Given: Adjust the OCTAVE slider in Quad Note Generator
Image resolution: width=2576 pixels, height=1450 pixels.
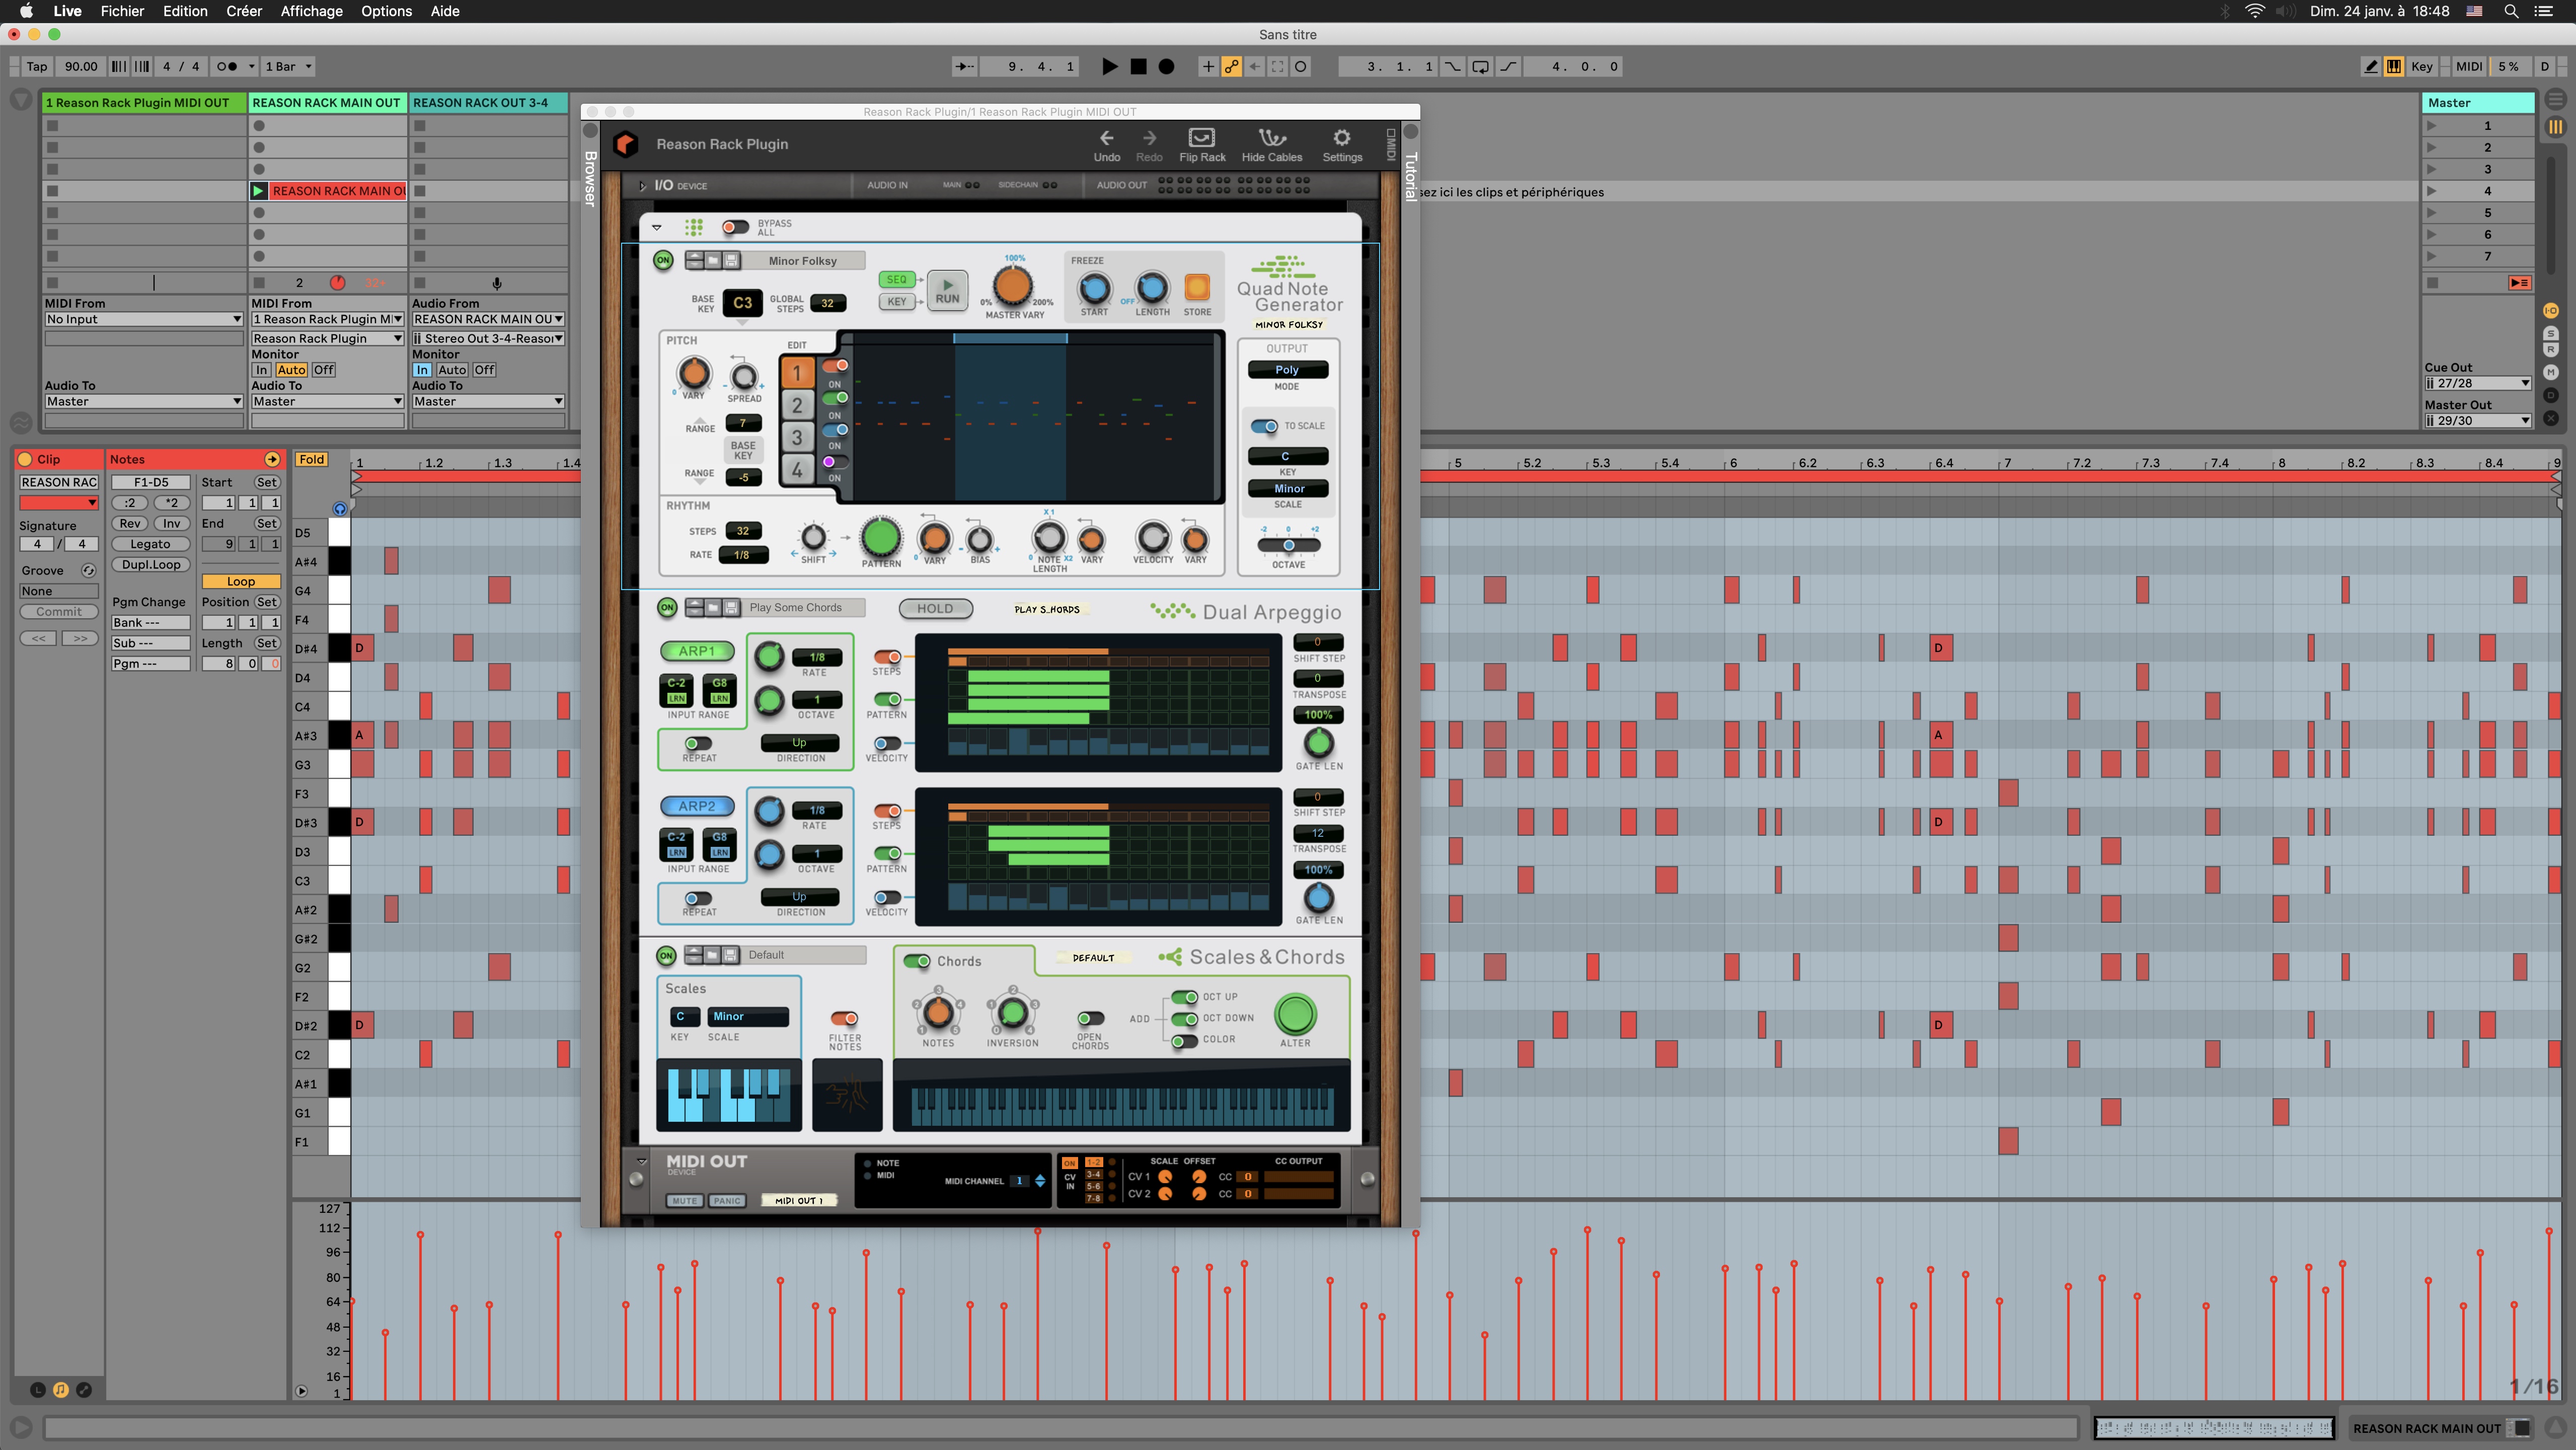Looking at the screenshot, I should tap(1288, 545).
